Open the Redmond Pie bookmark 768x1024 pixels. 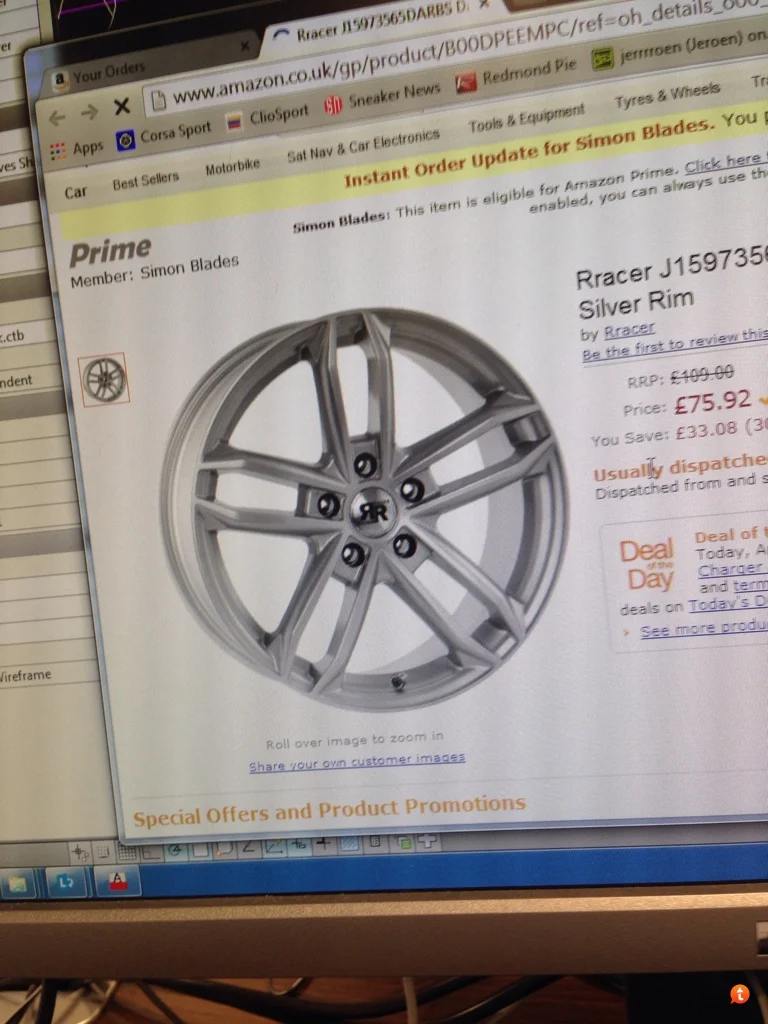point(517,73)
